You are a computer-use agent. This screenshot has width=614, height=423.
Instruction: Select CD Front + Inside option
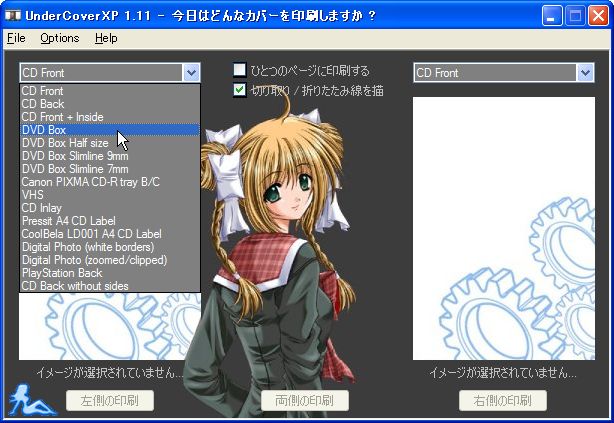coord(110,117)
